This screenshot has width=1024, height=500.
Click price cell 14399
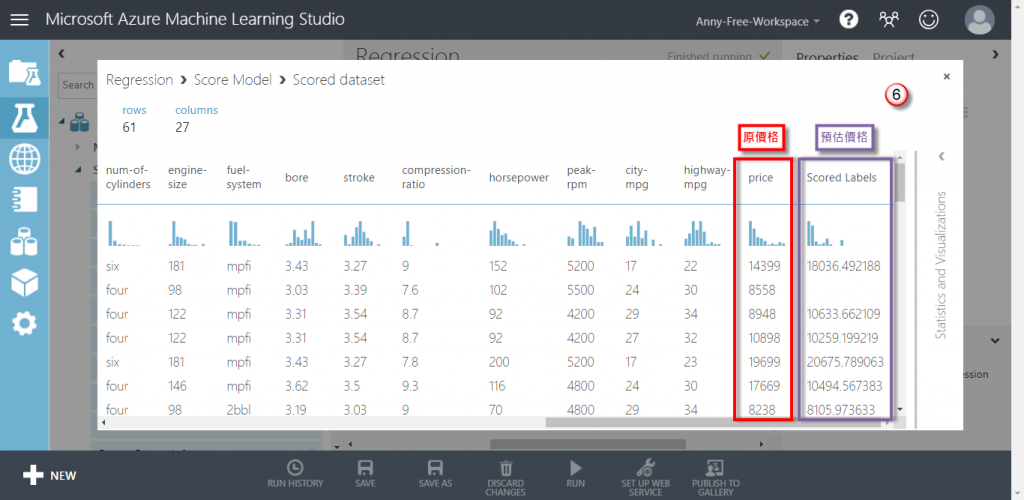764,266
